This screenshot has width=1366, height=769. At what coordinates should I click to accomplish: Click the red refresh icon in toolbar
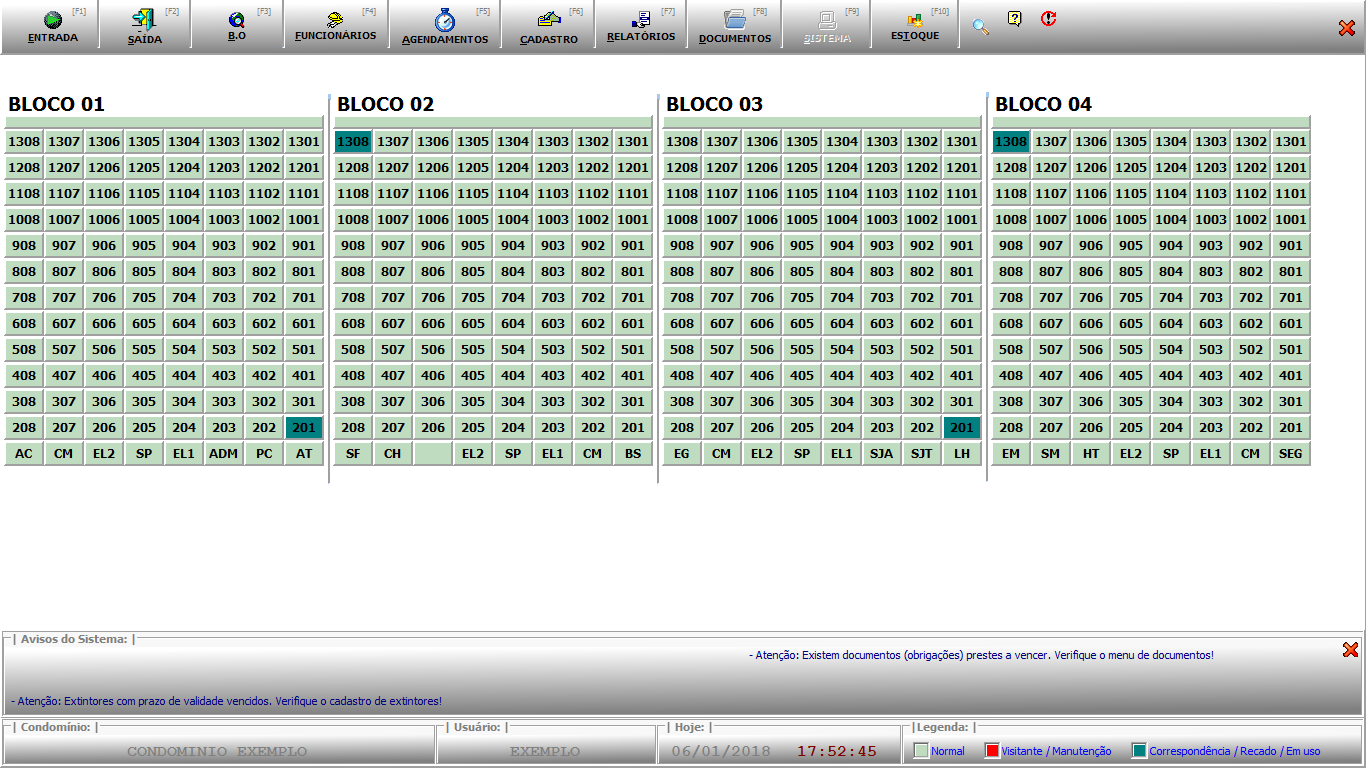click(1048, 19)
